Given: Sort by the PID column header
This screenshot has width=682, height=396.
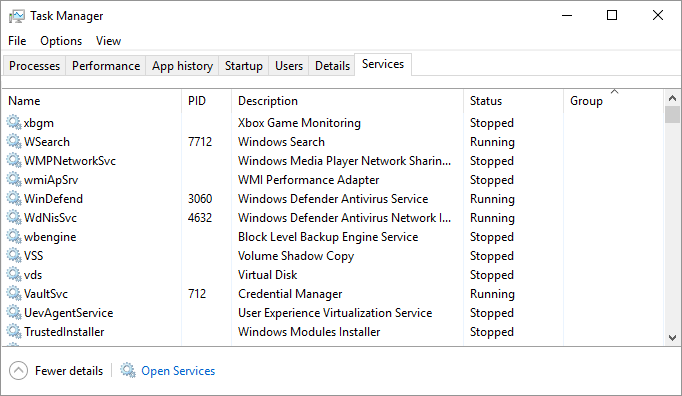Looking at the screenshot, I should pyautogui.click(x=207, y=101).
